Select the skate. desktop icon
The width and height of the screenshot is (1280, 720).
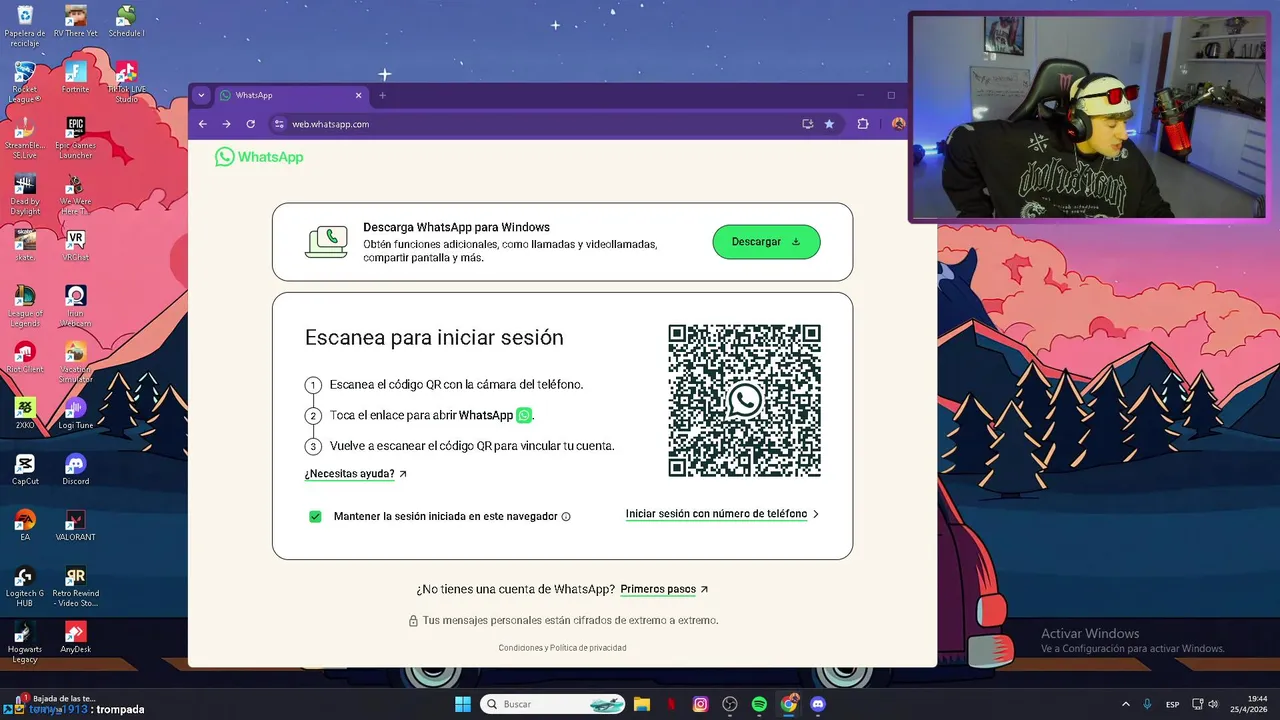(25, 246)
